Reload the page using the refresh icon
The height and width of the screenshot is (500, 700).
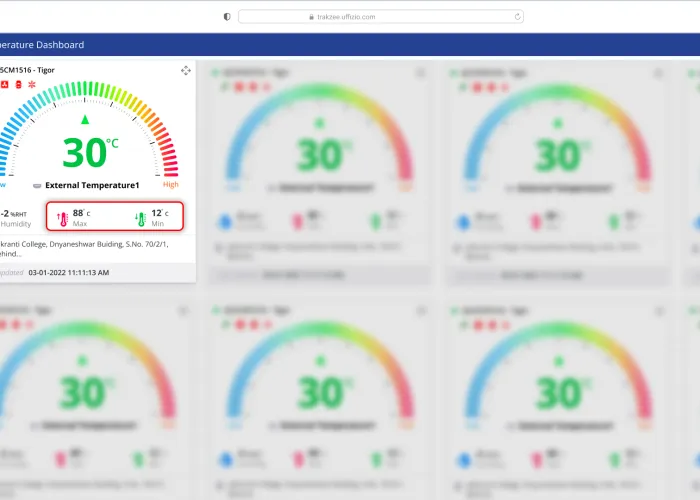click(517, 16)
